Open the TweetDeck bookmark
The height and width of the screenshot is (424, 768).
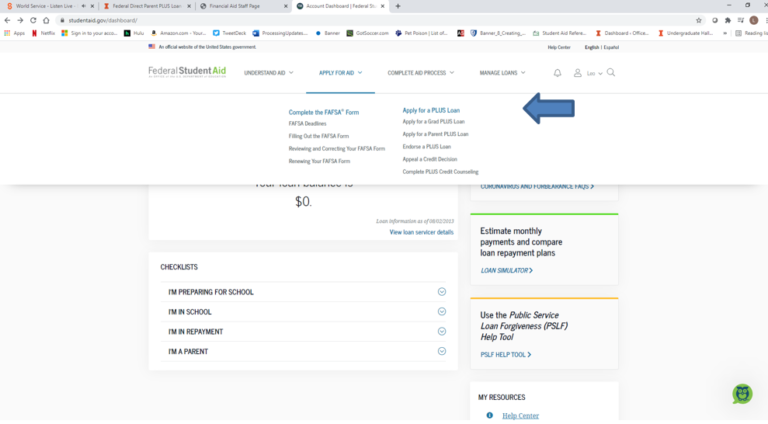[229, 33]
